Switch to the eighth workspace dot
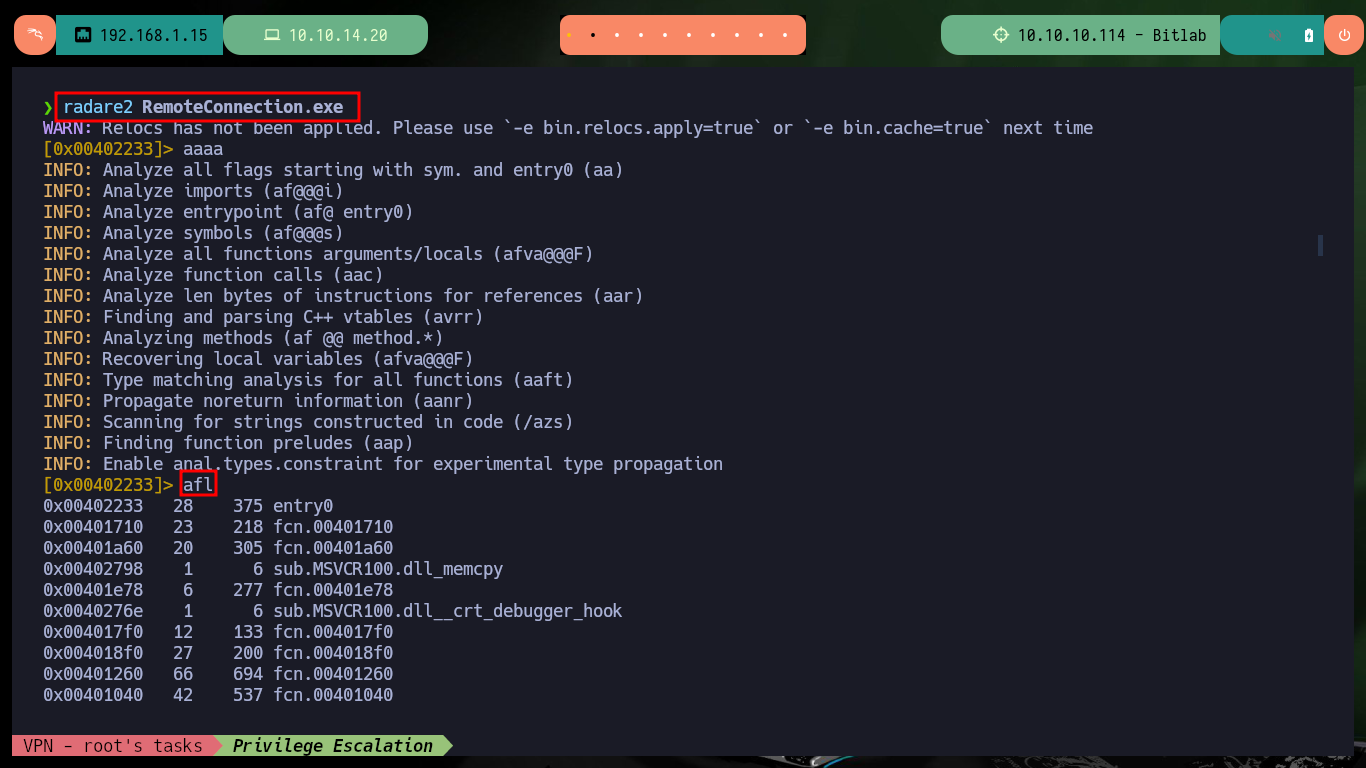Viewport: 1366px width, 768px height. 737,35
